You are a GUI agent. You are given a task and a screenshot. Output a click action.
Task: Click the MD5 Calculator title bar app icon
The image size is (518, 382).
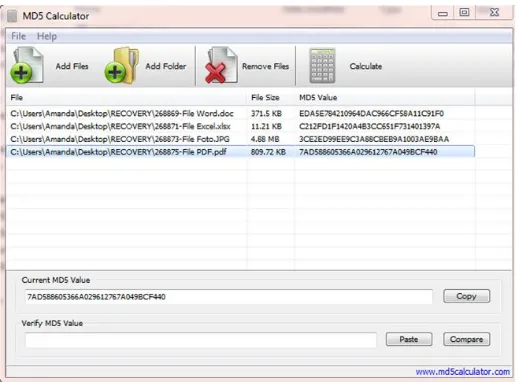pos(12,16)
